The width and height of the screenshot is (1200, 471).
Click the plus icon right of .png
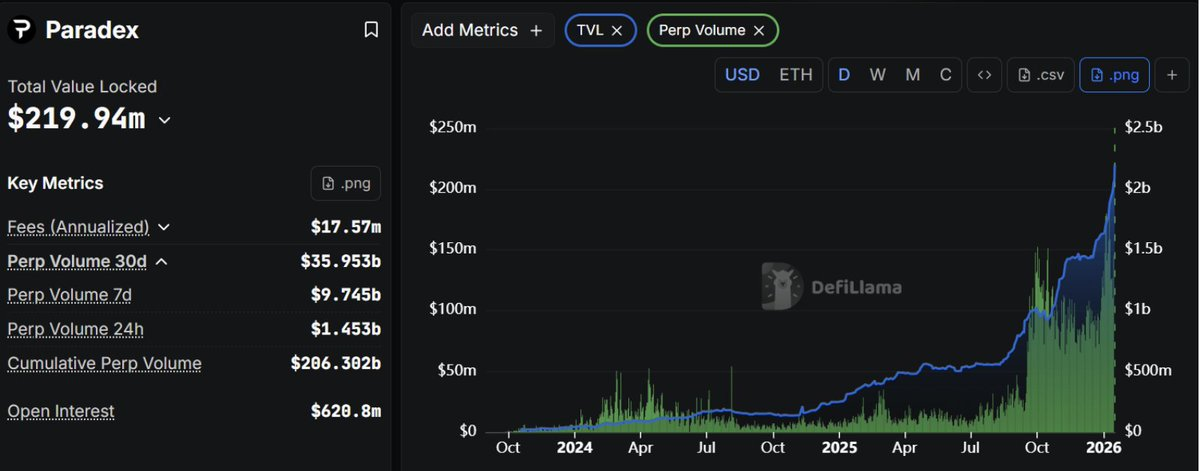1171,75
